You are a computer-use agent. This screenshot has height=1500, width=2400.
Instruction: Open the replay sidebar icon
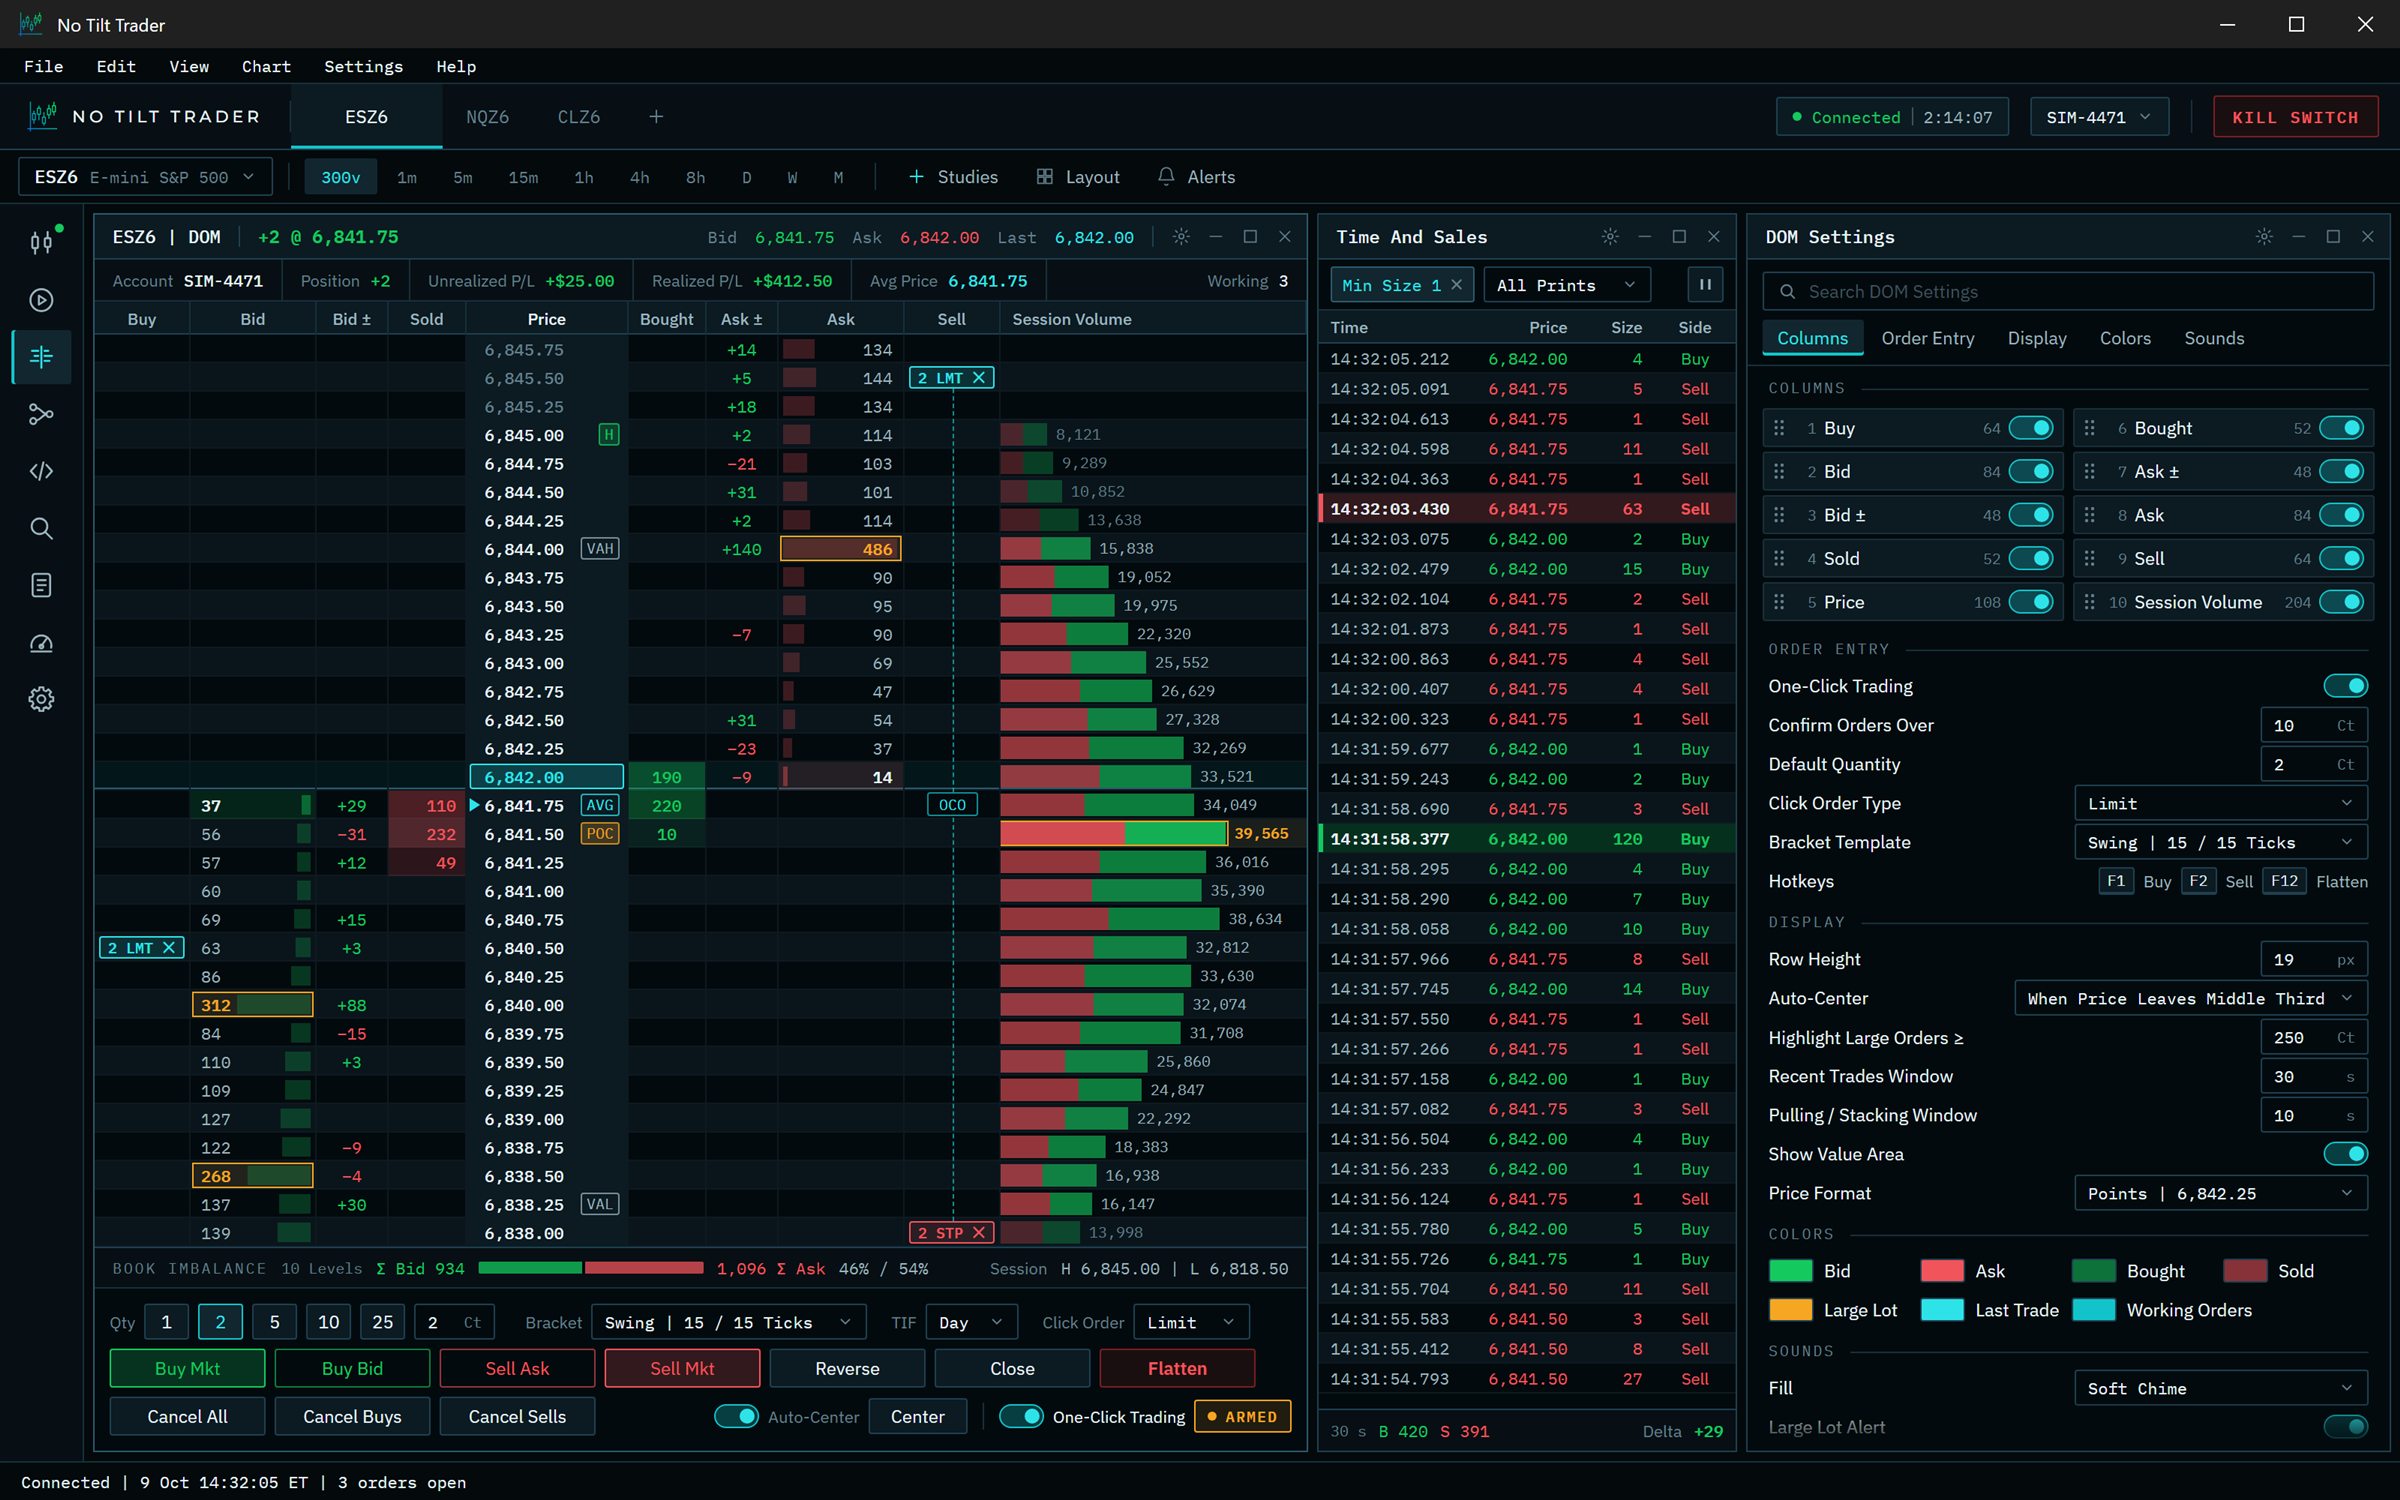(41, 300)
